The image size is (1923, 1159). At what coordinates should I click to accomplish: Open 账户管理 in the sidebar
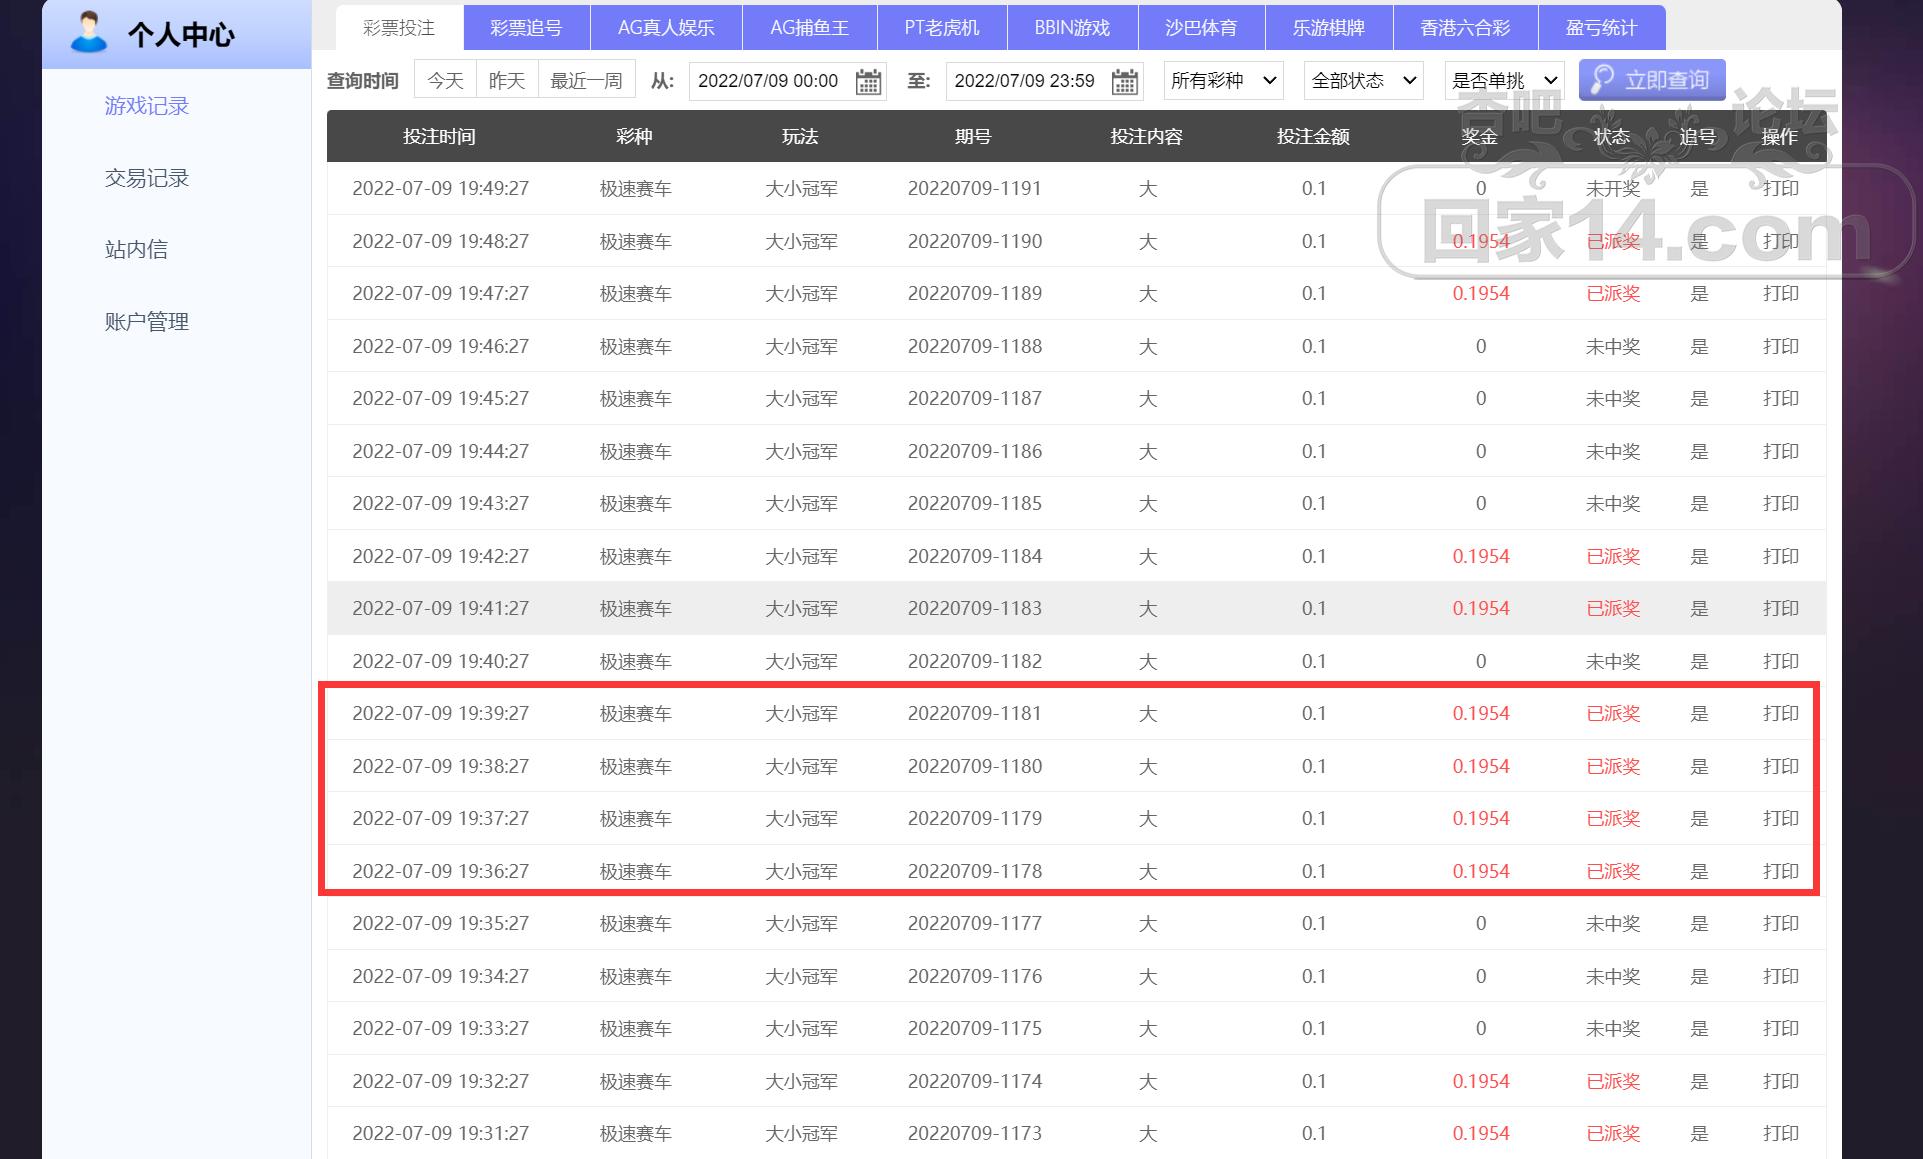coord(147,322)
